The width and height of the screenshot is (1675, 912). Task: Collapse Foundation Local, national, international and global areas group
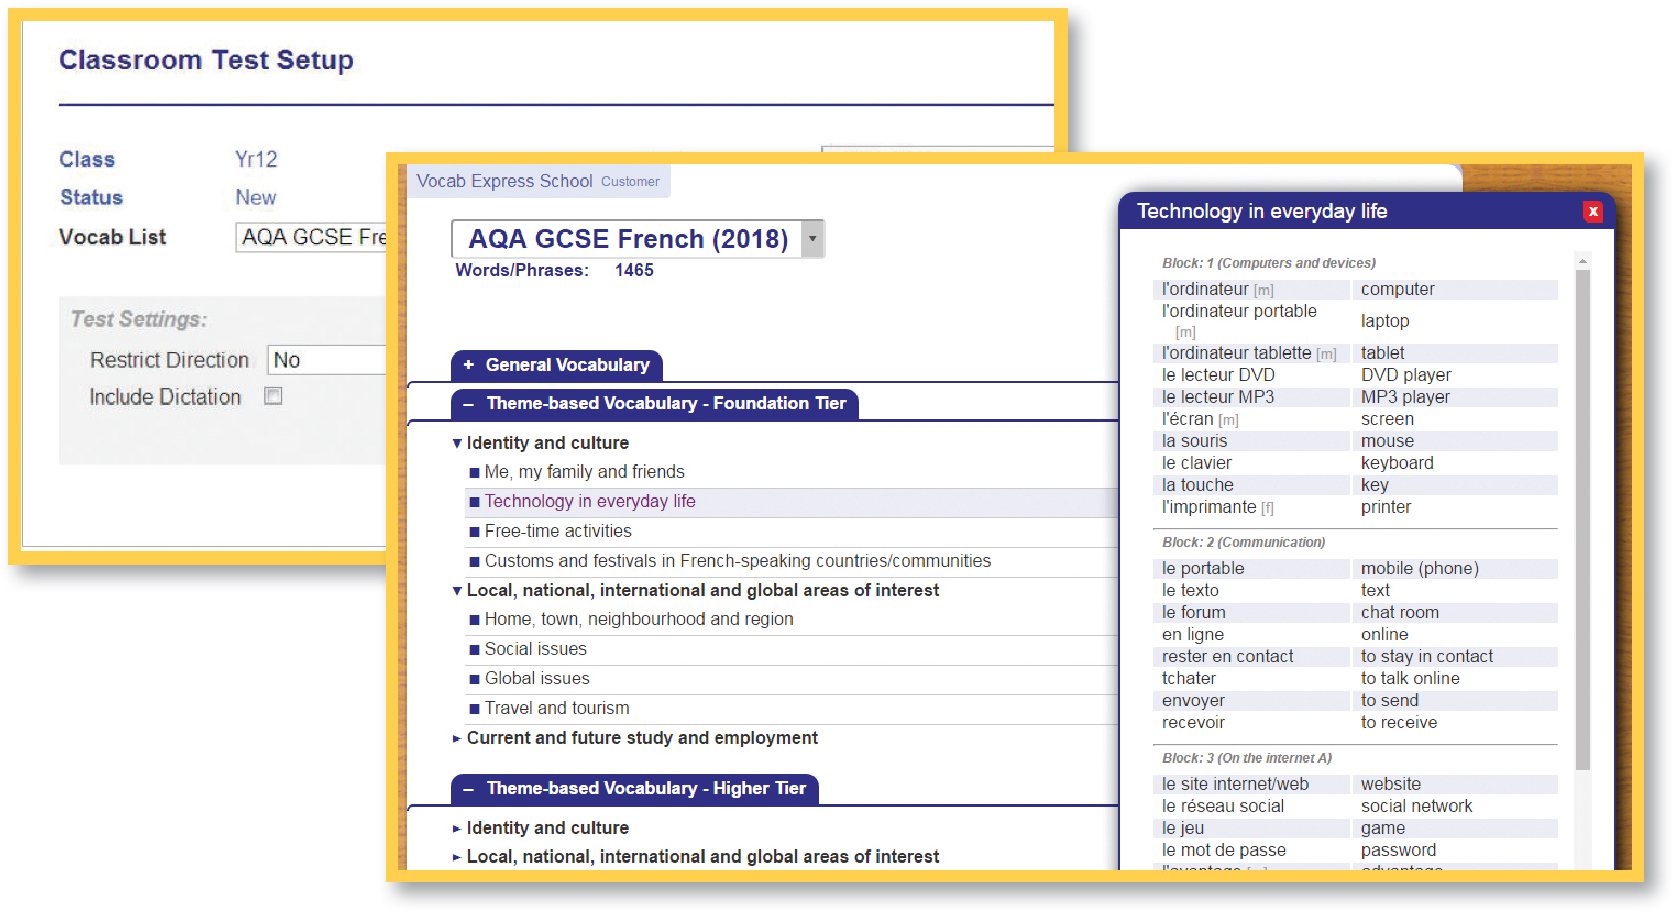tap(696, 590)
